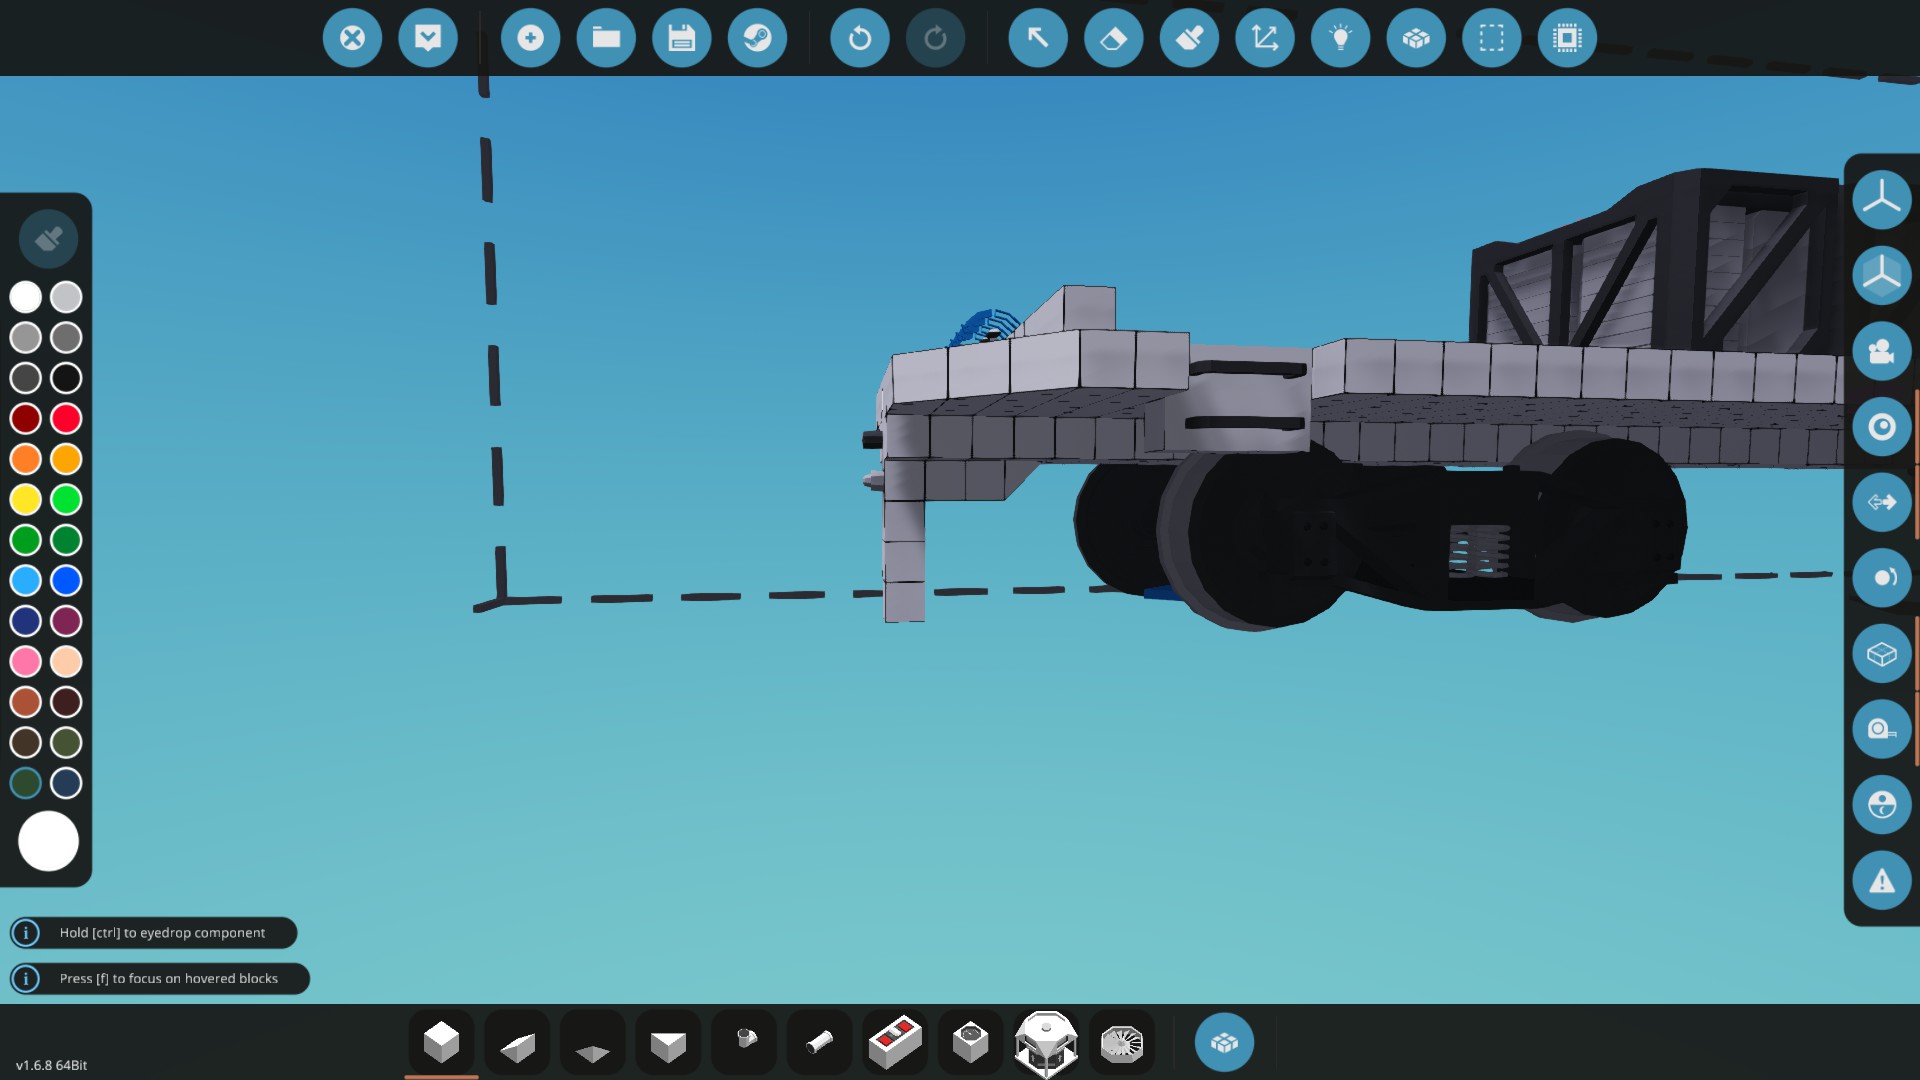Open the load vehicle folder icon
Screen dimensions: 1920x1080
pos(606,38)
